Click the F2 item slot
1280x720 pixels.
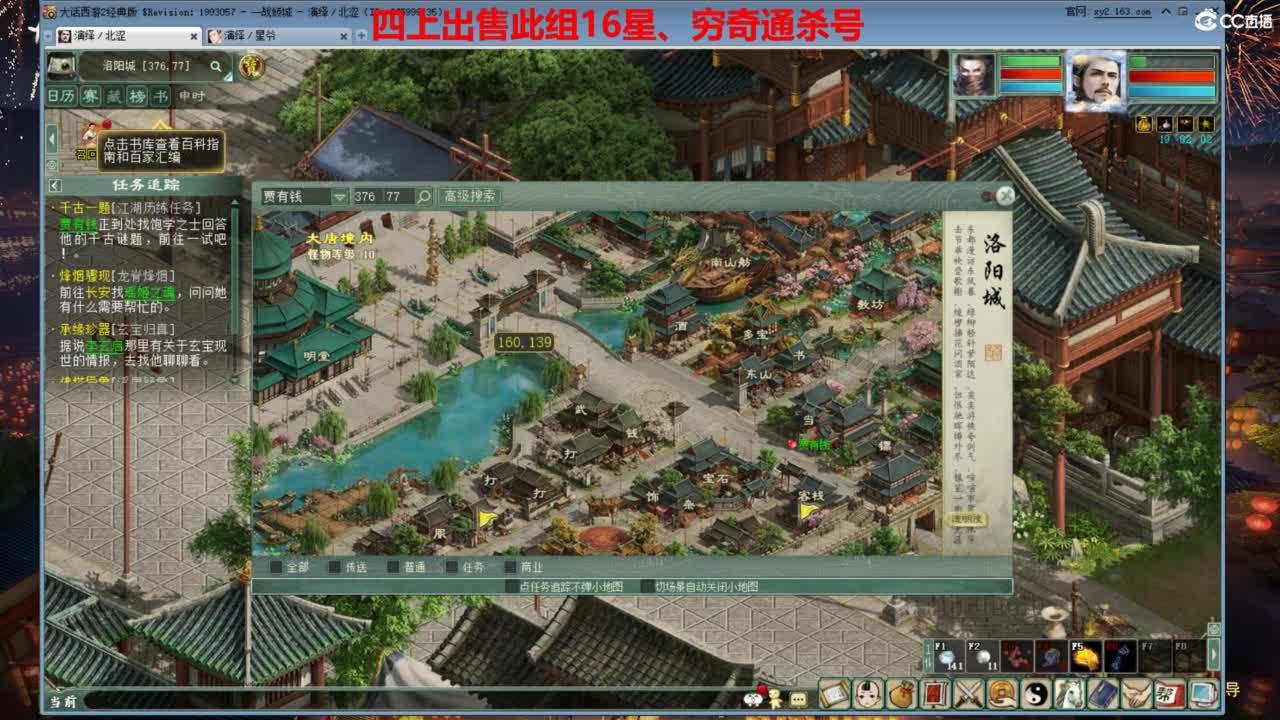coord(983,656)
